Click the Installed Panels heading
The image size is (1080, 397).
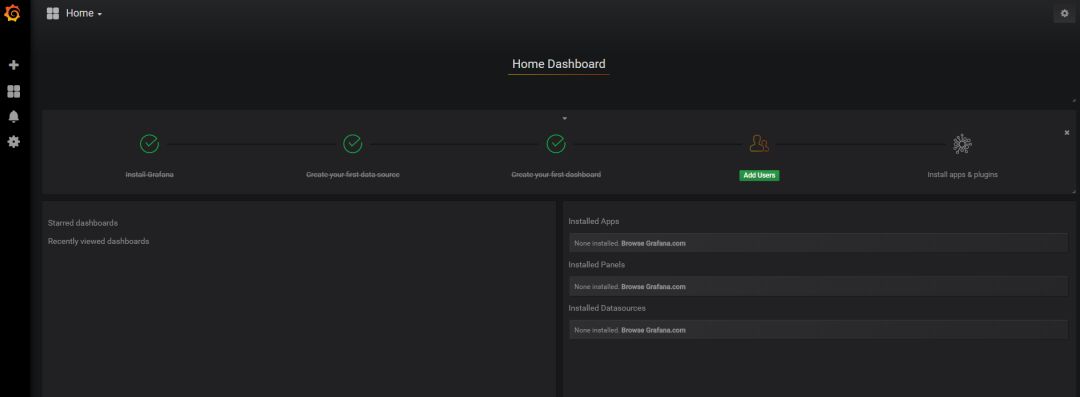(x=596, y=265)
